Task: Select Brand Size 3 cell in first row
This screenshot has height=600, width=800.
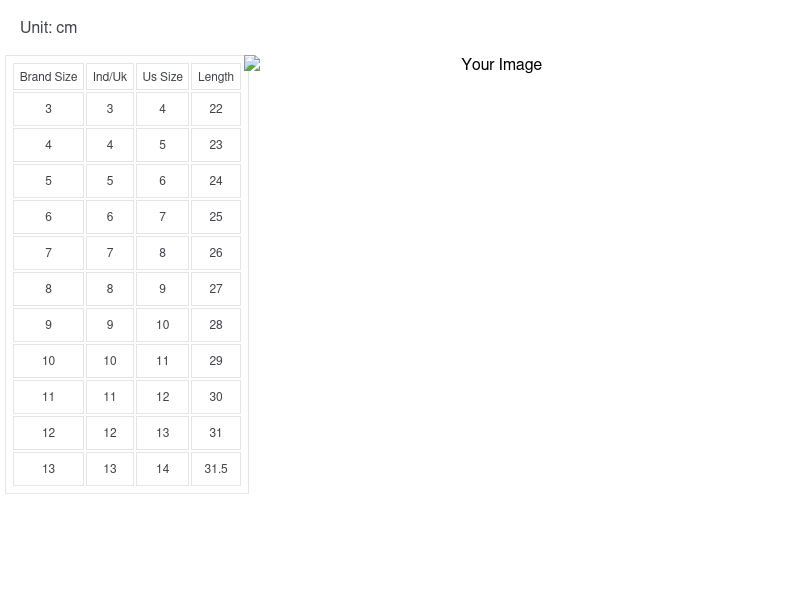Action: 48,109
